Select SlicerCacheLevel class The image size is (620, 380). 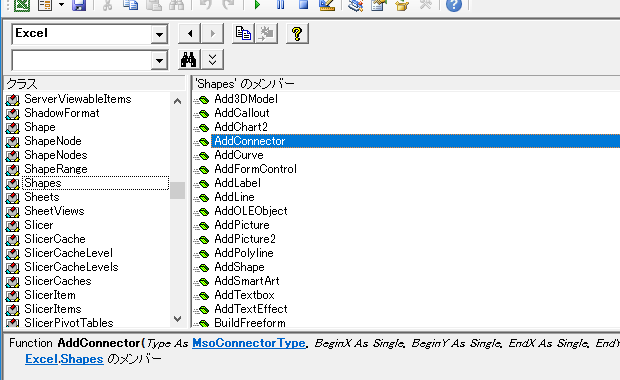pyautogui.click(x=68, y=253)
